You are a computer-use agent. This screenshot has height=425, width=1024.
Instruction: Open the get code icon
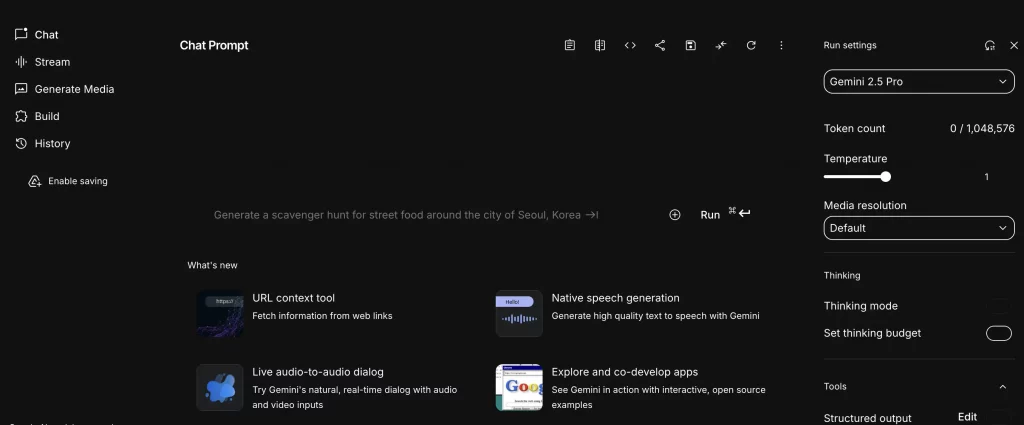pos(630,45)
